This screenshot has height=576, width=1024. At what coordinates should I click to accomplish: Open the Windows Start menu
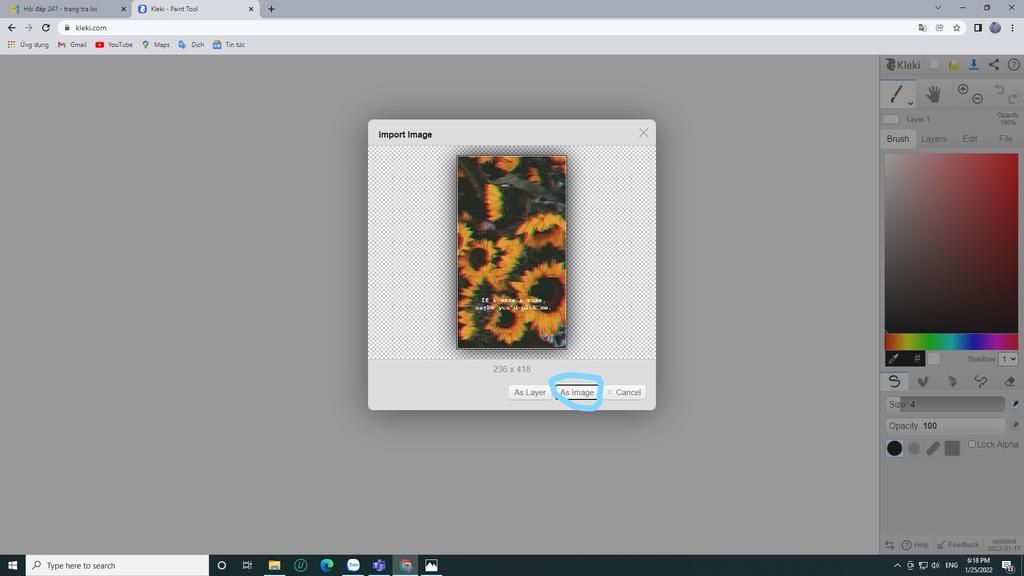pyautogui.click(x=12, y=565)
